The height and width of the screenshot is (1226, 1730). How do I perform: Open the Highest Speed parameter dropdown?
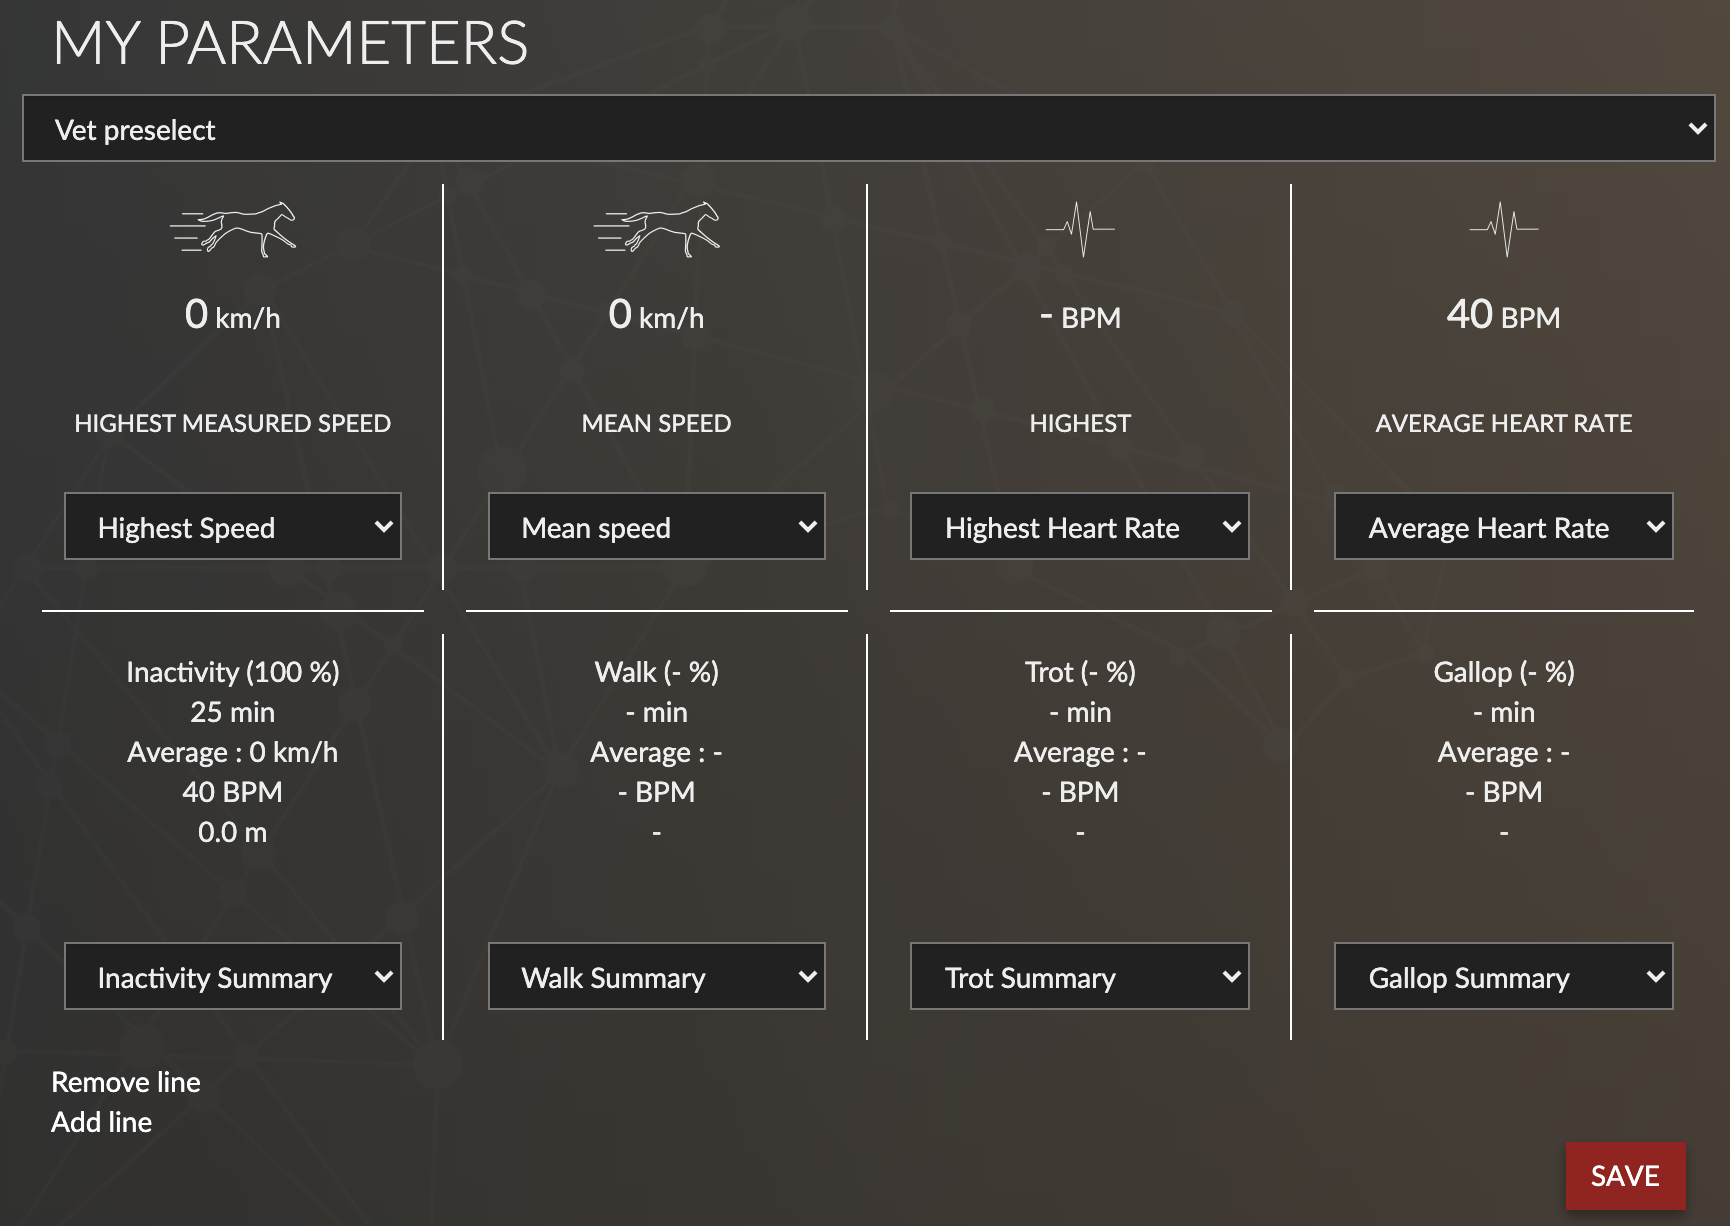click(232, 527)
